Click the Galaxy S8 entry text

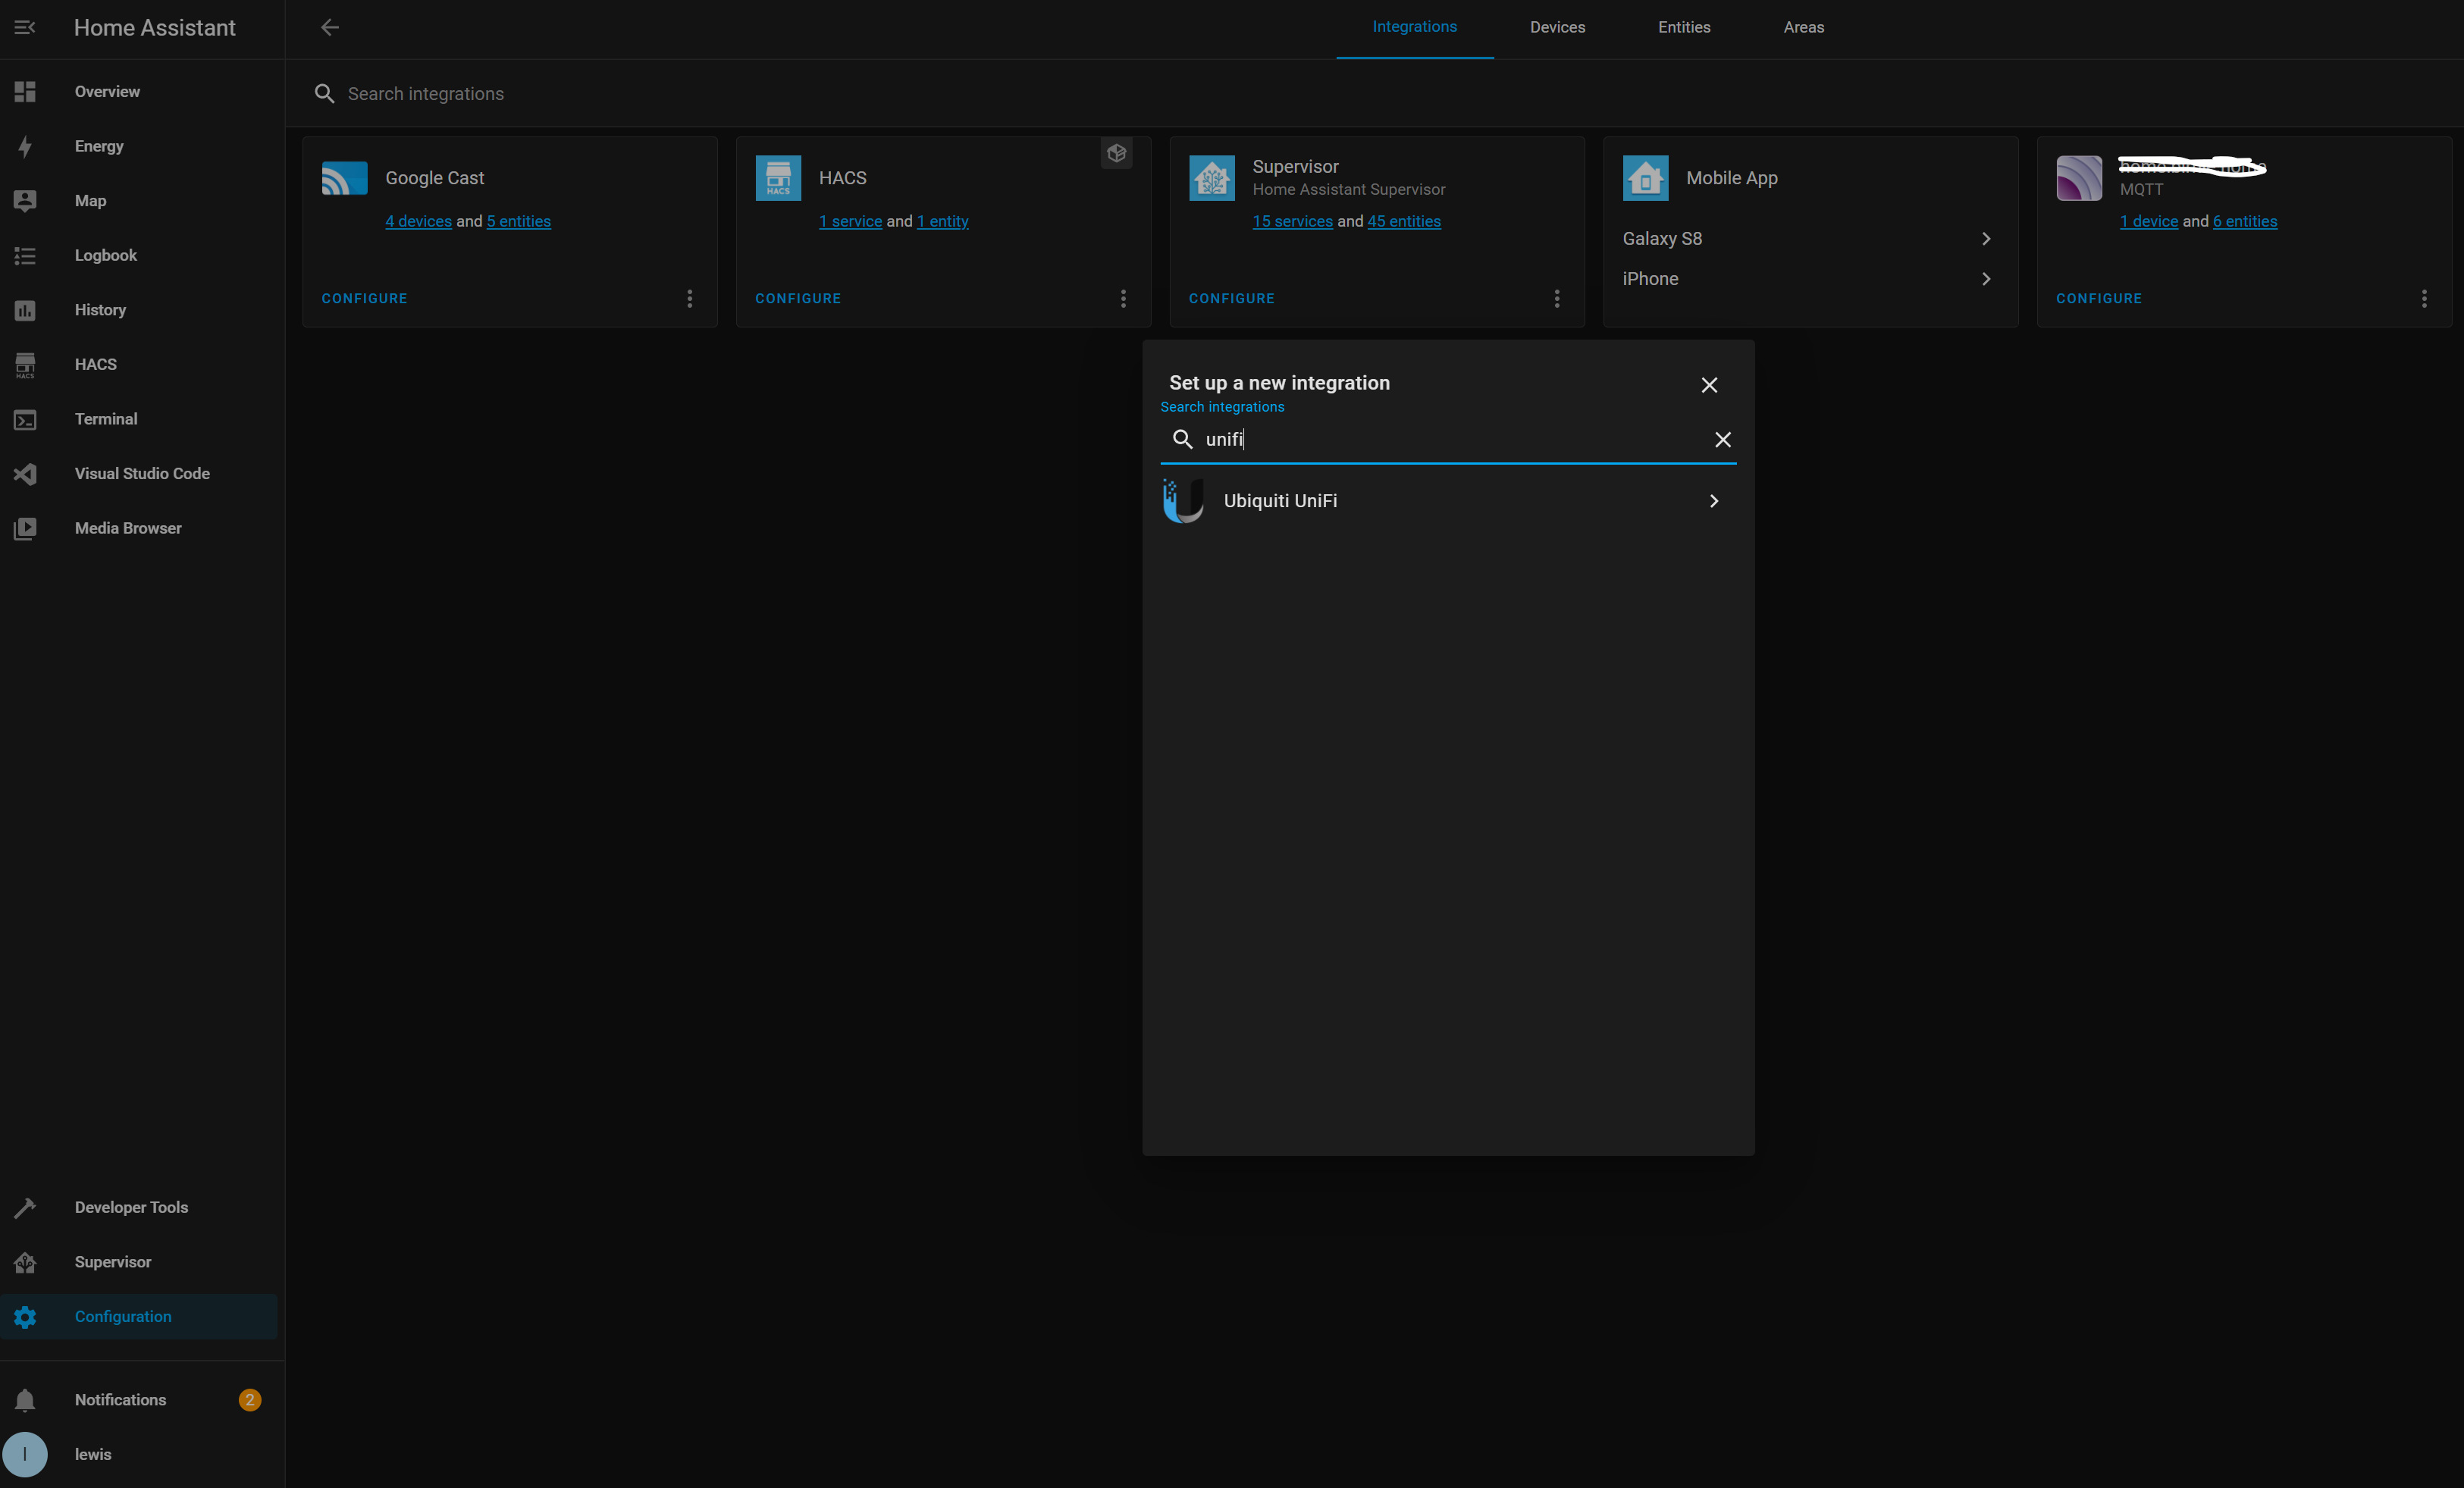[x=1662, y=239]
